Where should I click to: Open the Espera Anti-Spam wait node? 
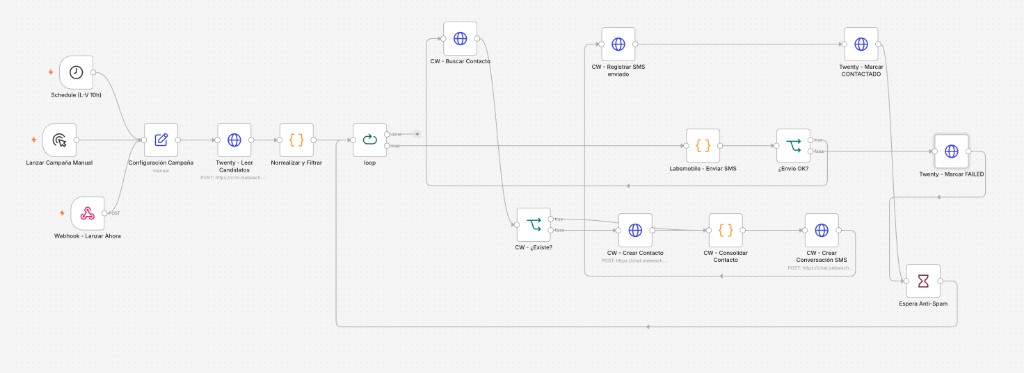(x=923, y=281)
